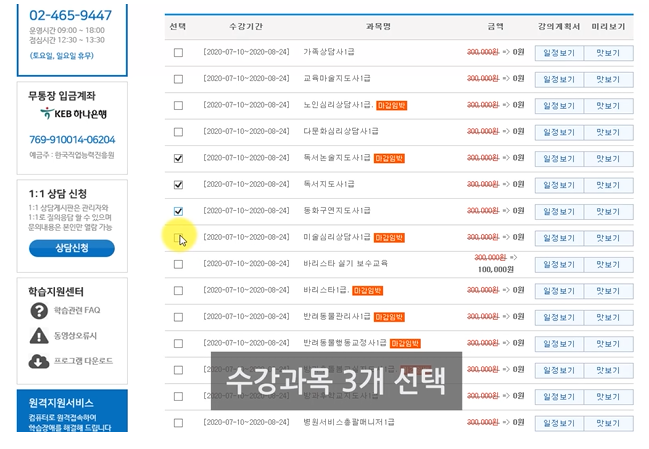Click the 100,000원 price in 바리스타 실기 row

click(x=495, y=269)
